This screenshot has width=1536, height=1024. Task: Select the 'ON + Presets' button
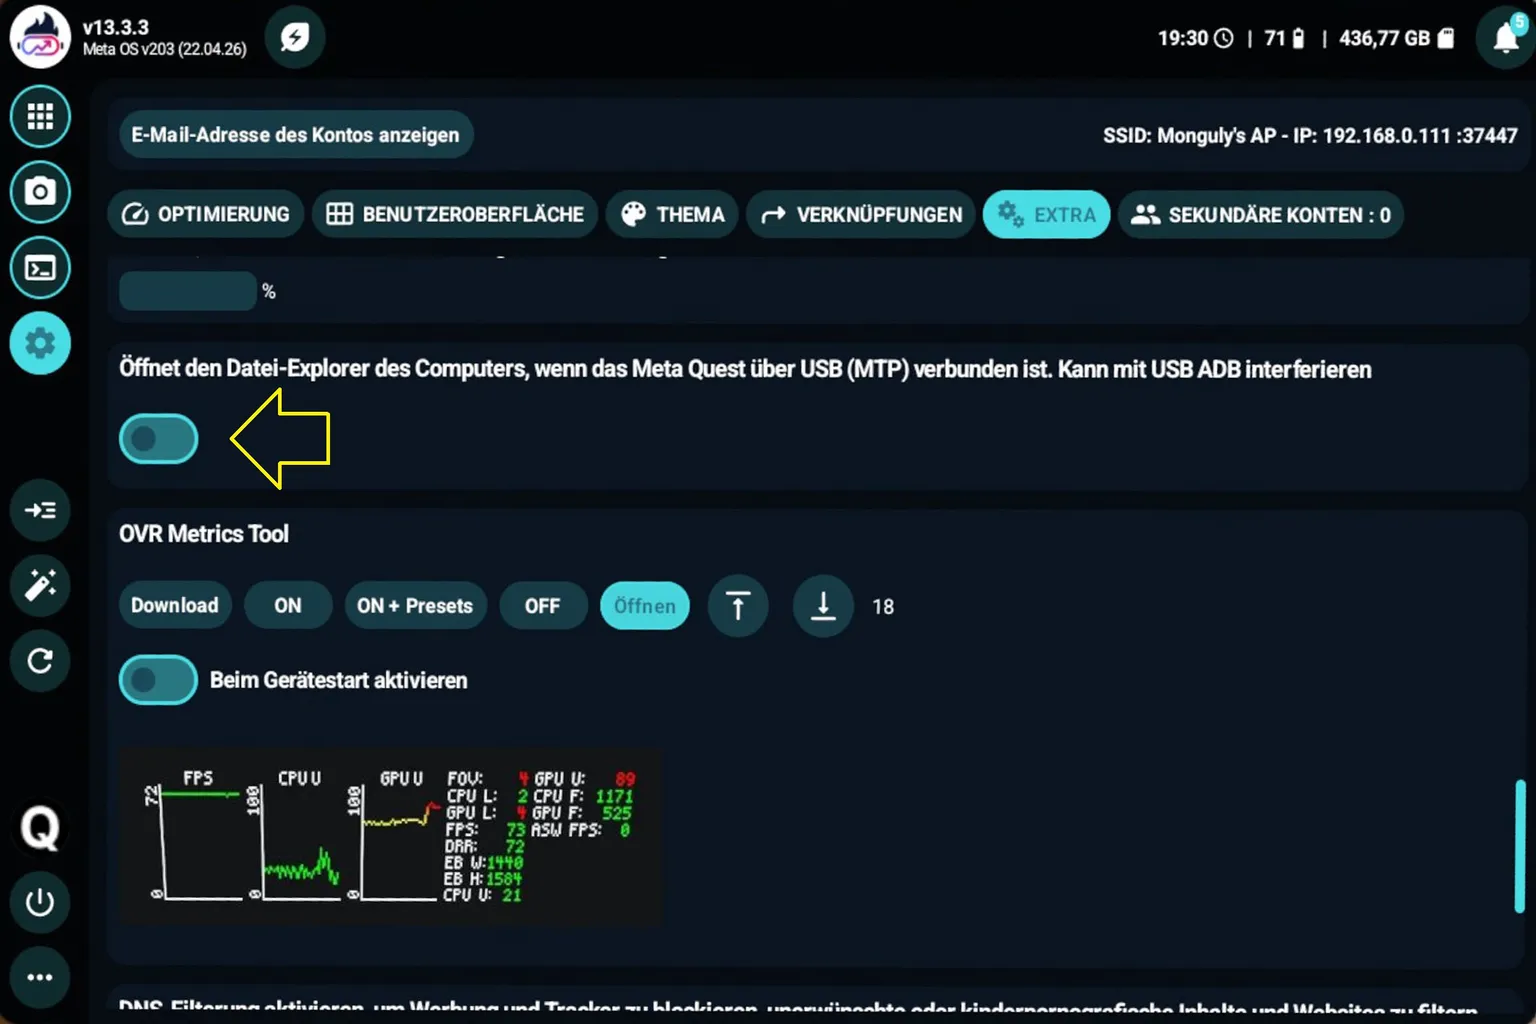pyautogui.click(x=415, y=606)
